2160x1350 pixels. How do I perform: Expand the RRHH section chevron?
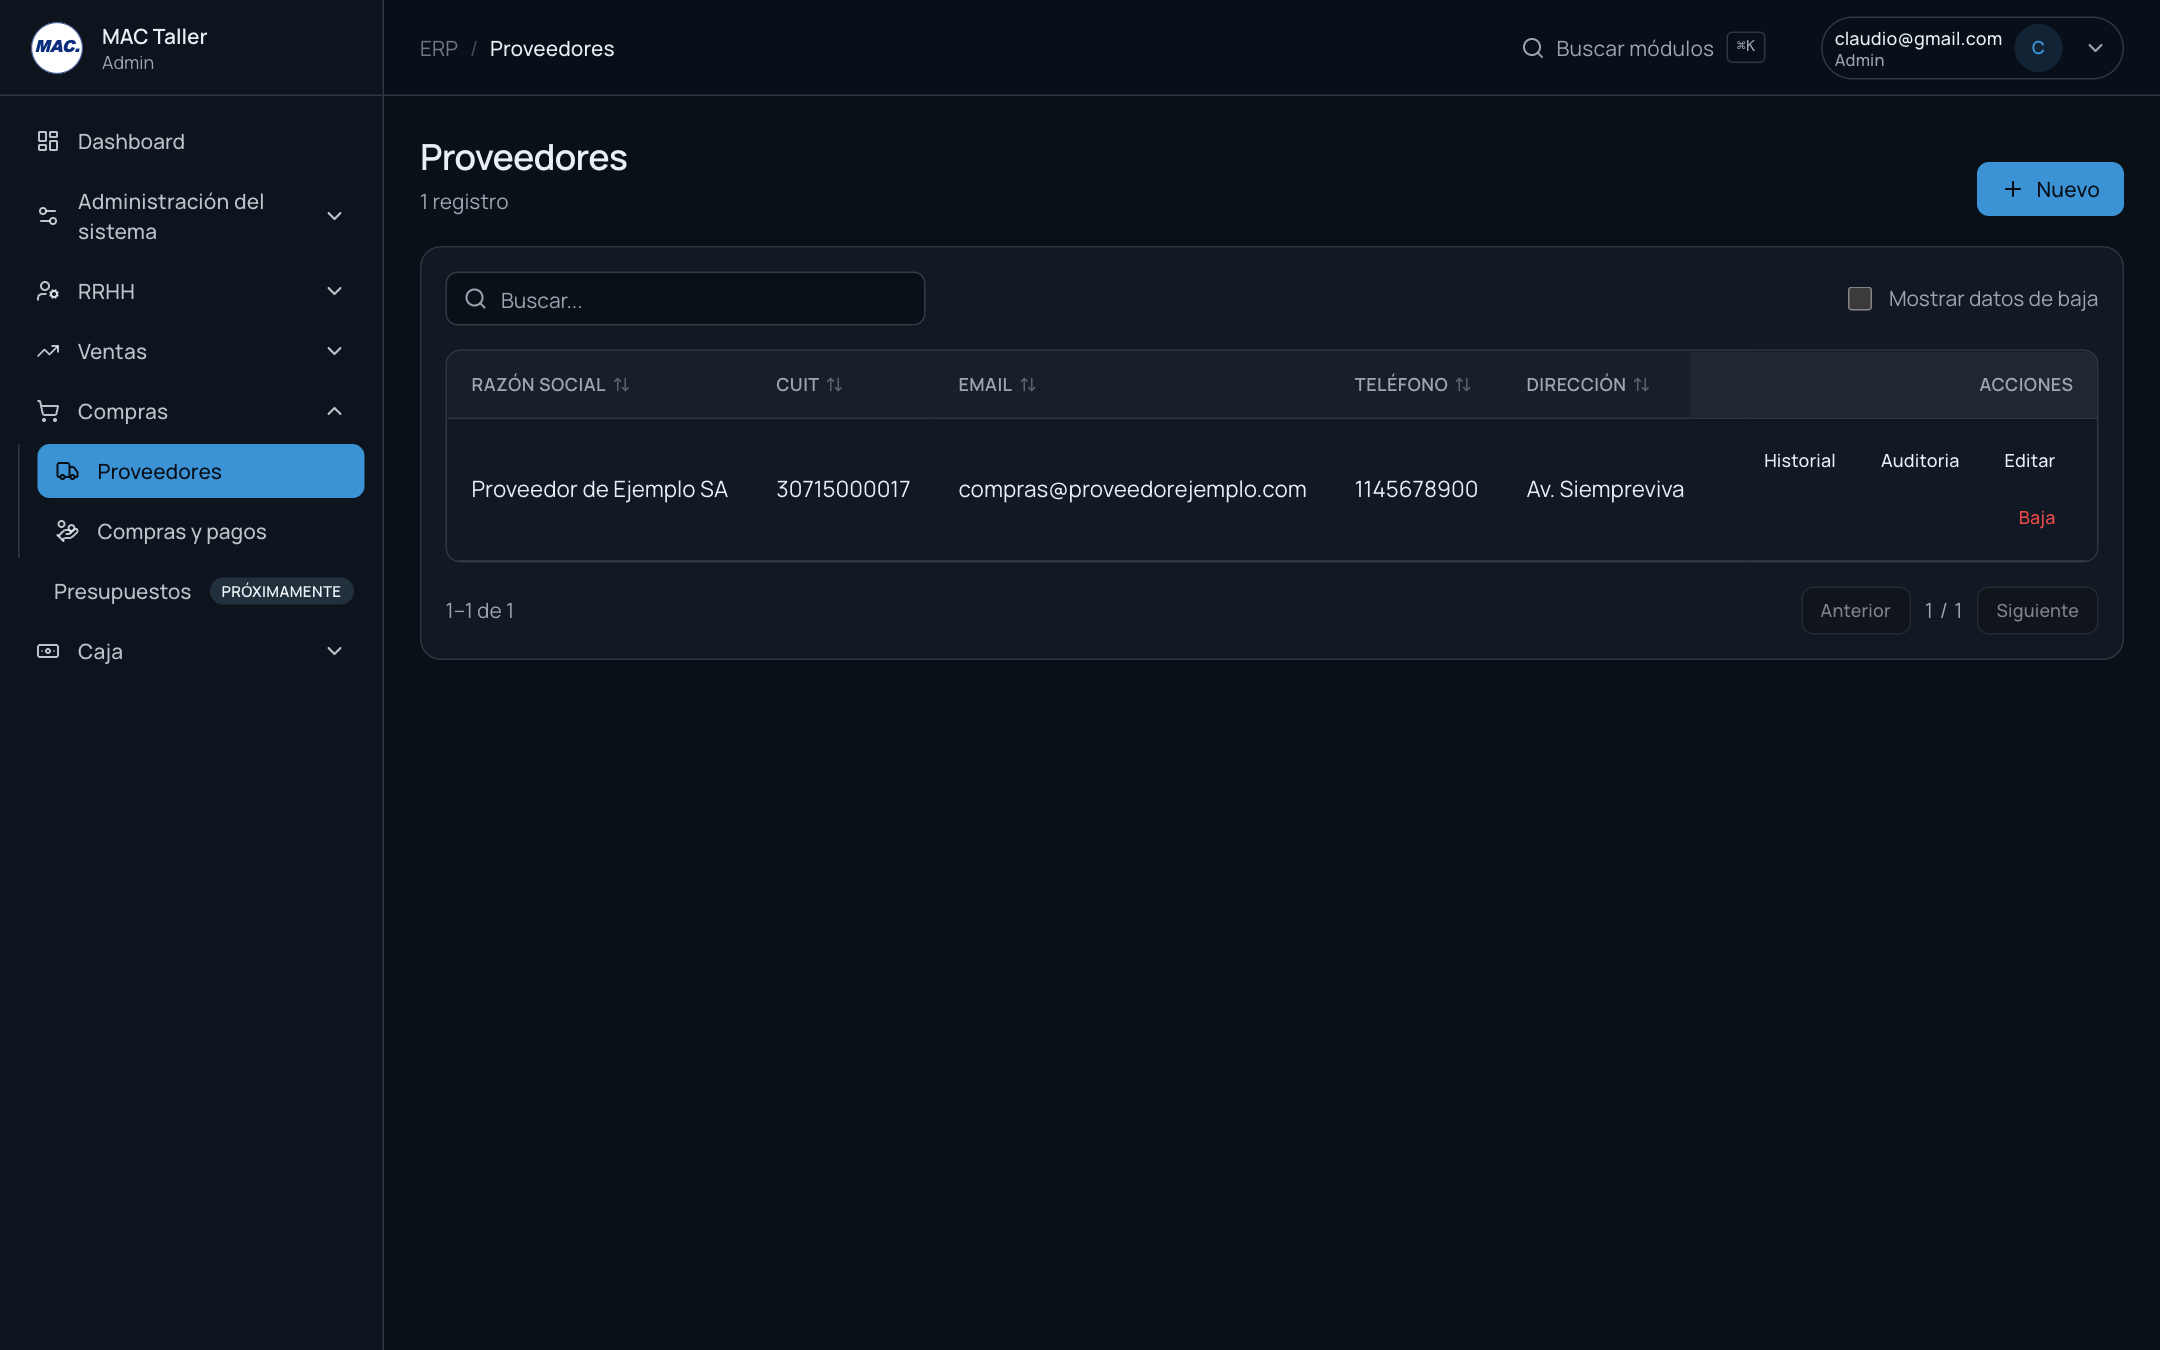pos(335,291)
